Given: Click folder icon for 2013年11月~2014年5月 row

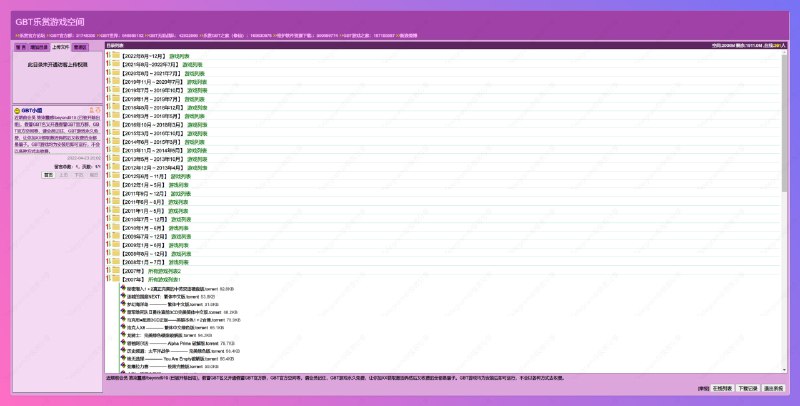Looking at the screenshot, I should 115,148.
